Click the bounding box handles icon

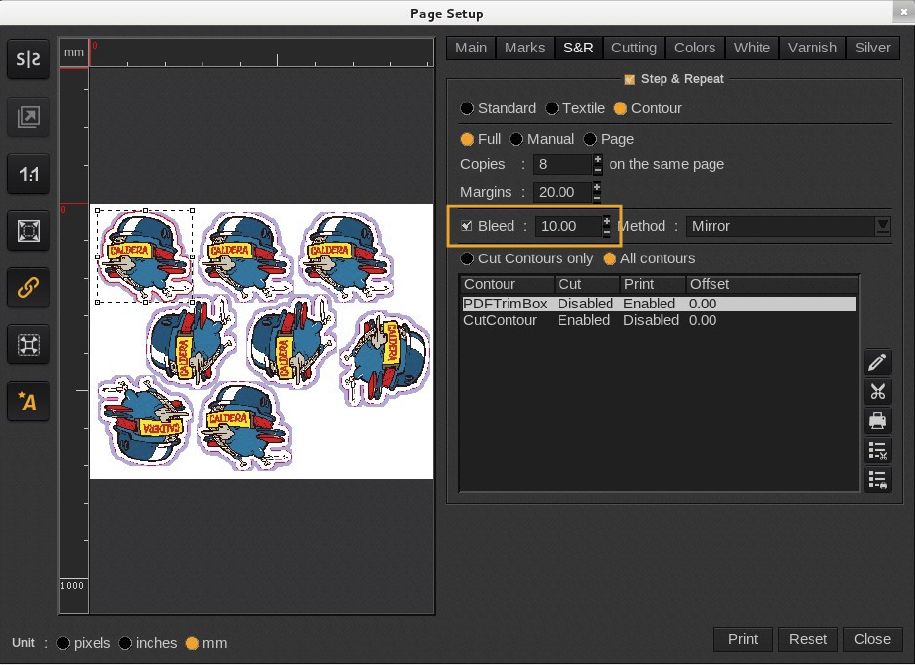coord(28,345)
